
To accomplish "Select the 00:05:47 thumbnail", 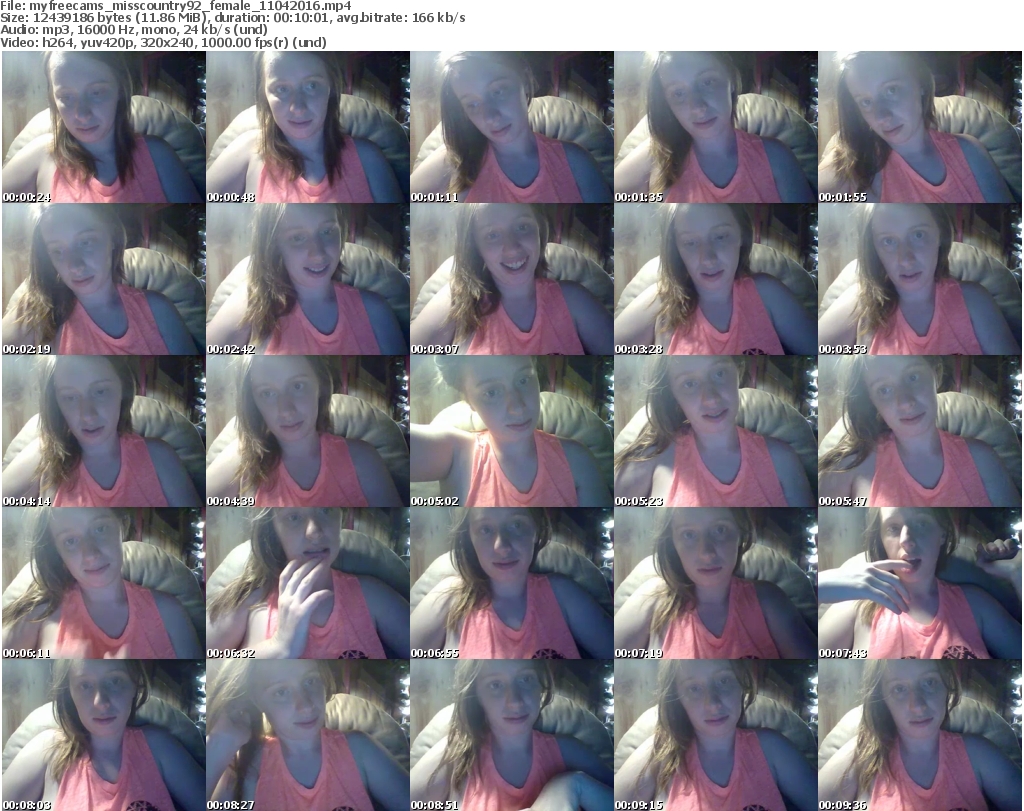I will tap(919, 431).
